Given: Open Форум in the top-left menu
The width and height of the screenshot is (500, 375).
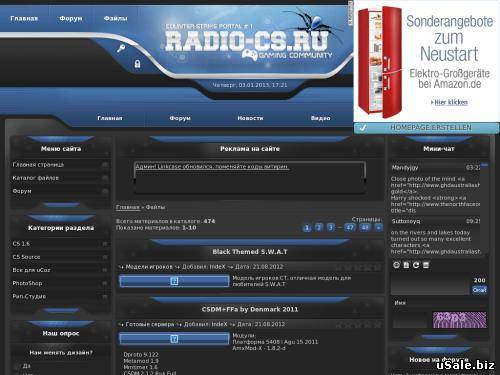Looking at the screenshot, I should click(71, 18).
